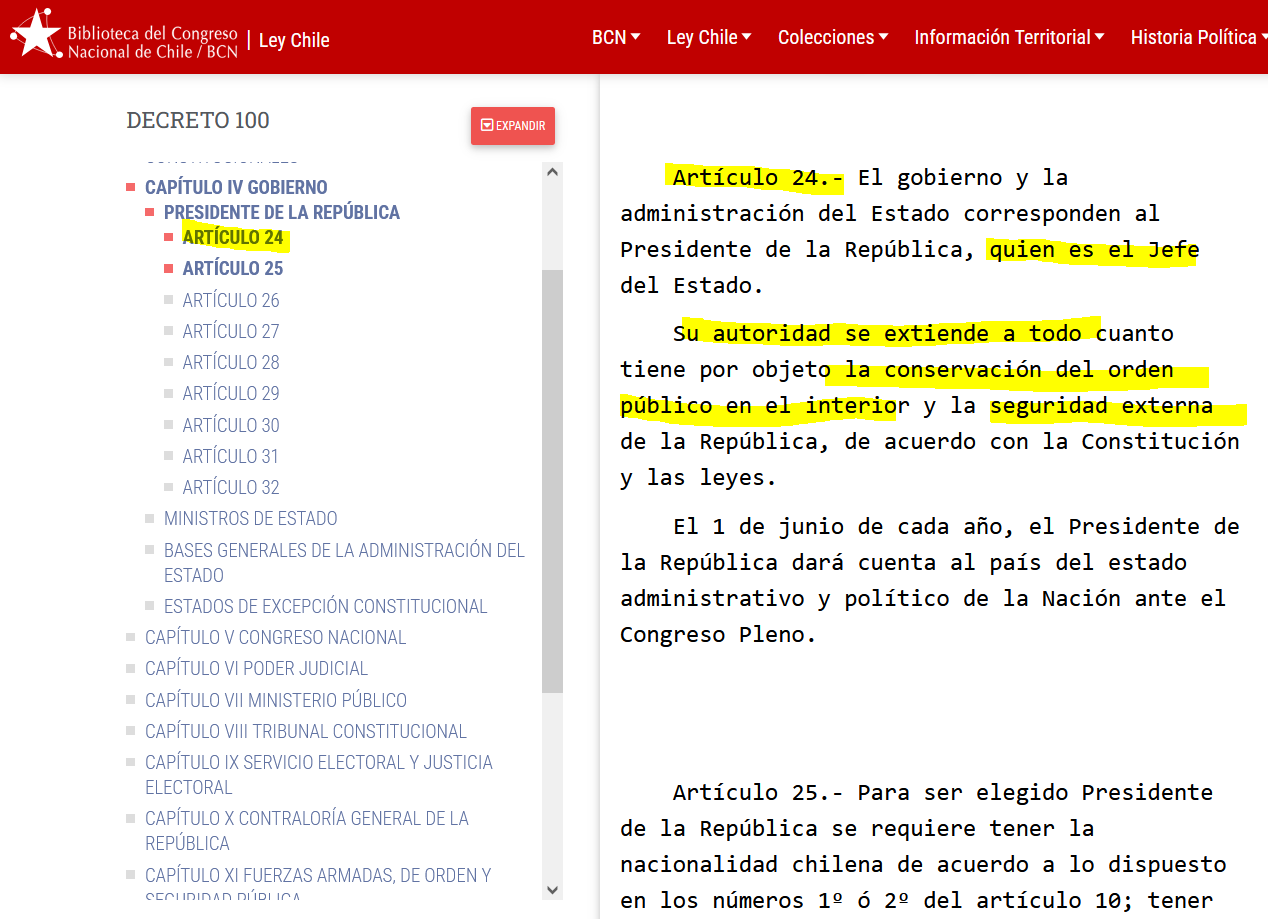Click the Ley Chile header link
Image resolution: width=1268 pixels, height=919 pixels.
(294, 41)
